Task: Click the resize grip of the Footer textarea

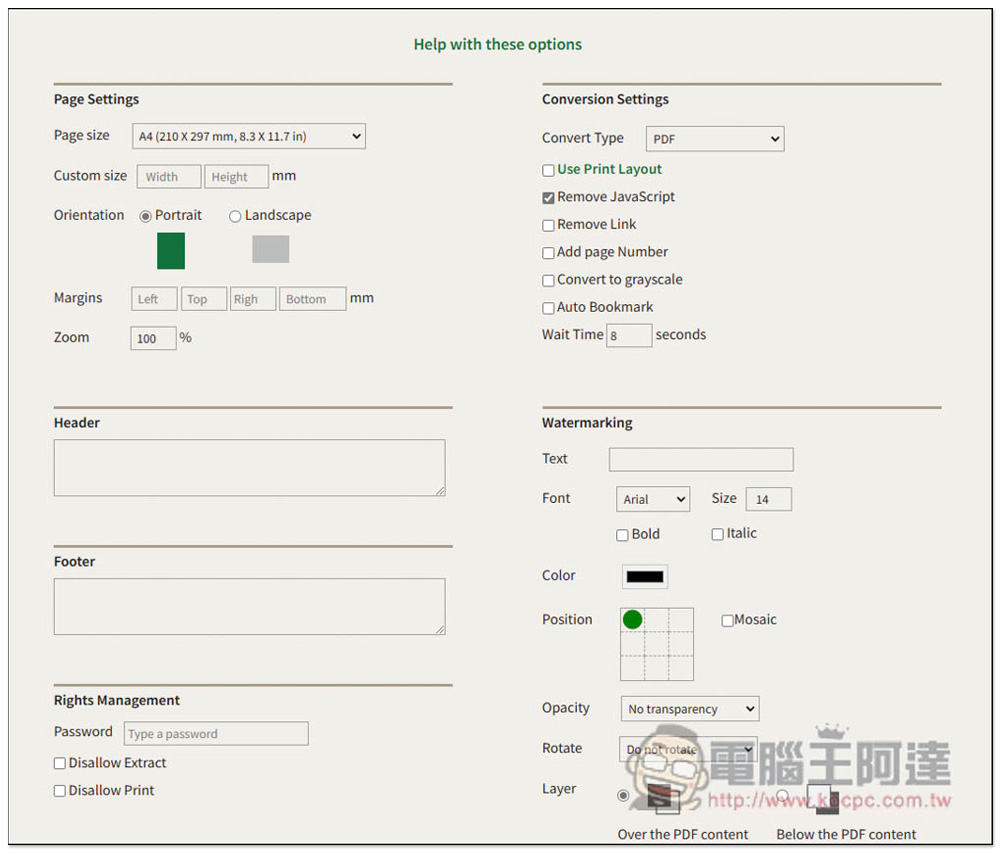Action: [x=441, y=630]
